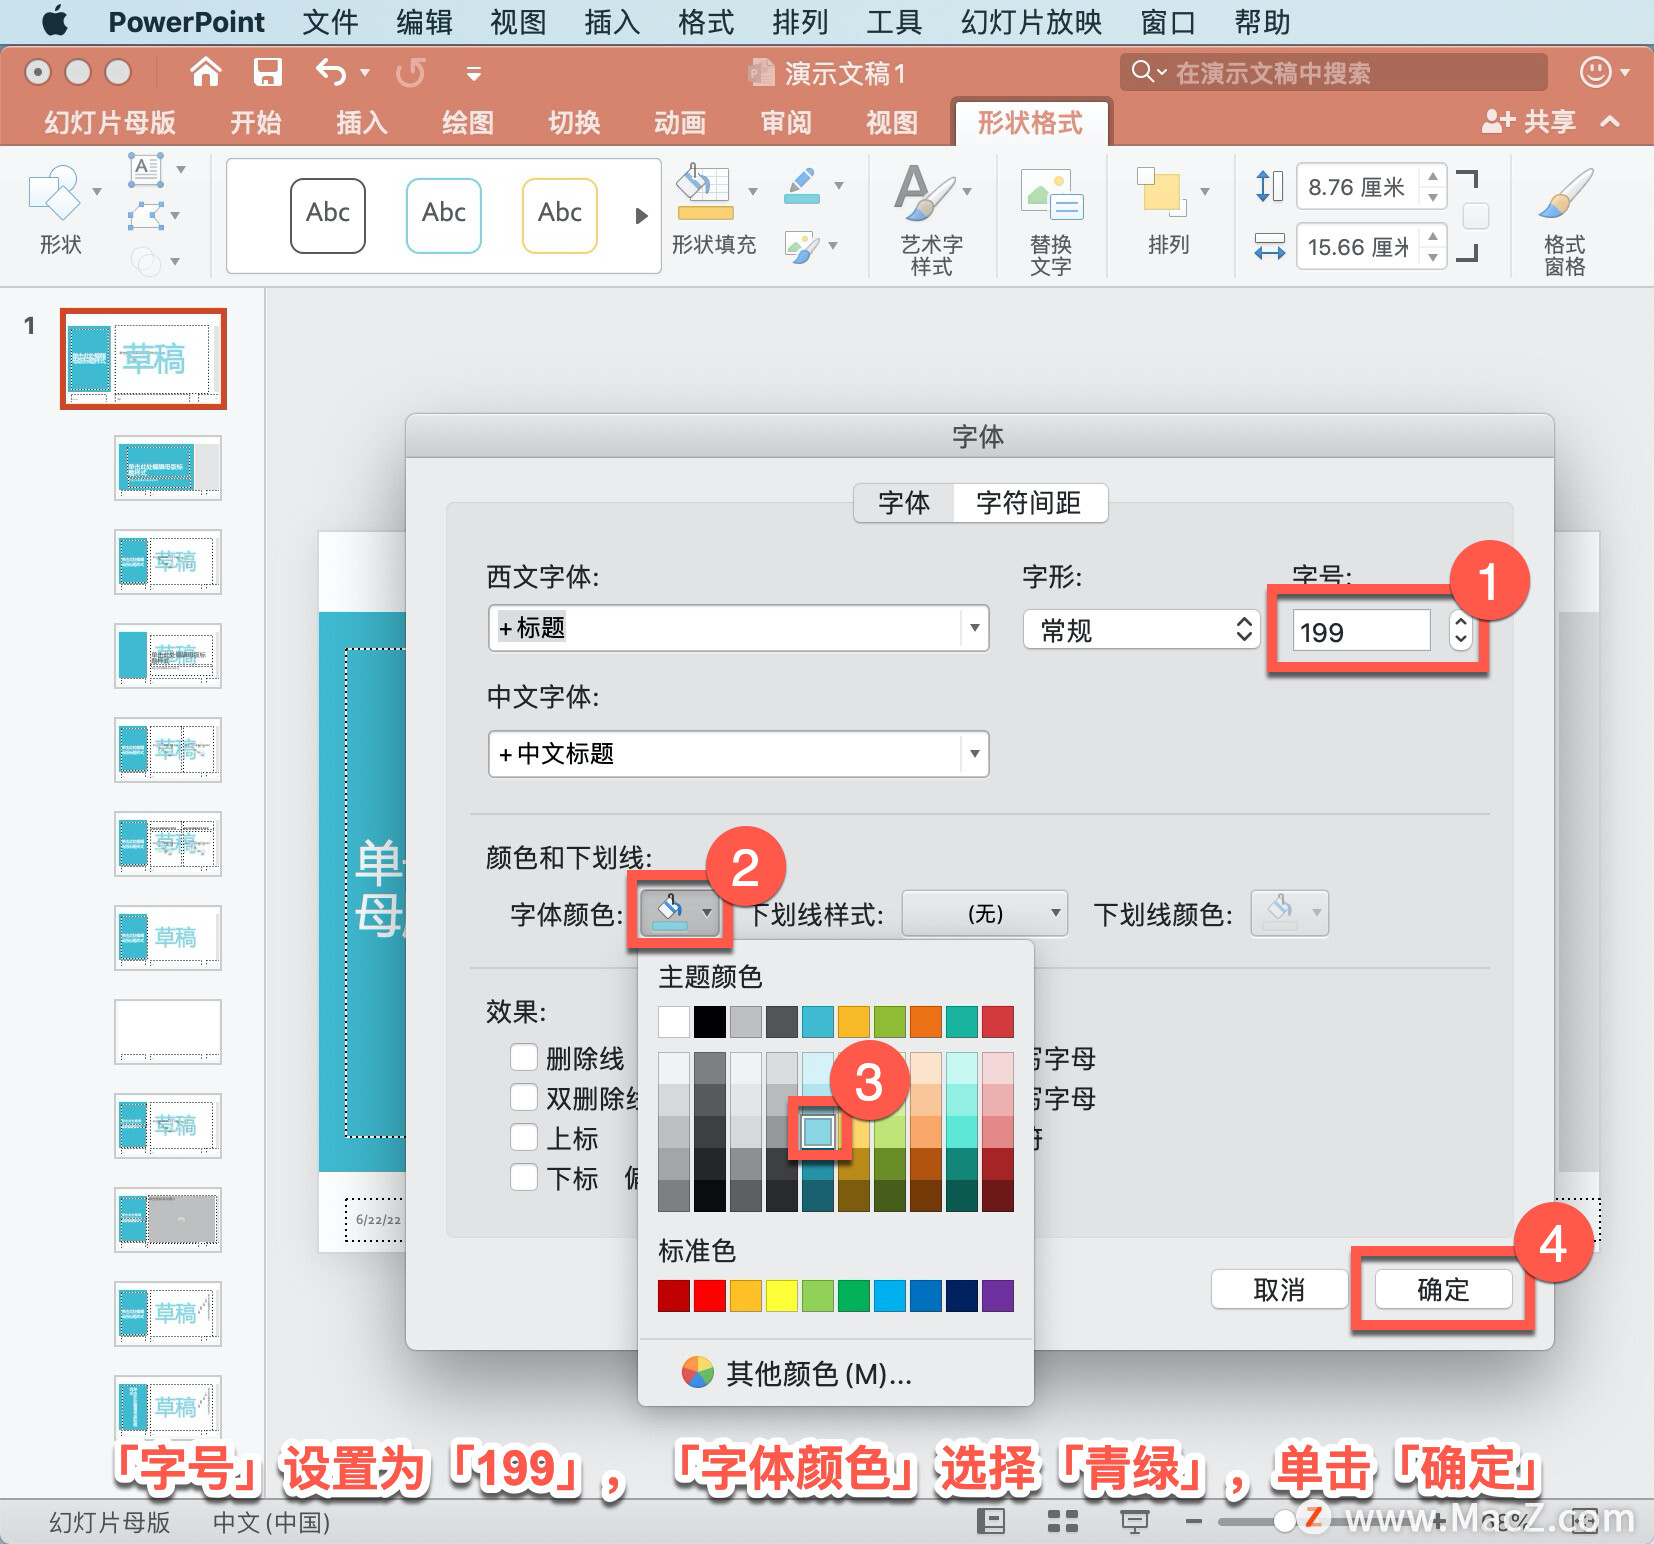Click the text box icon
1654x1544 pixels.
coord(146,170)
